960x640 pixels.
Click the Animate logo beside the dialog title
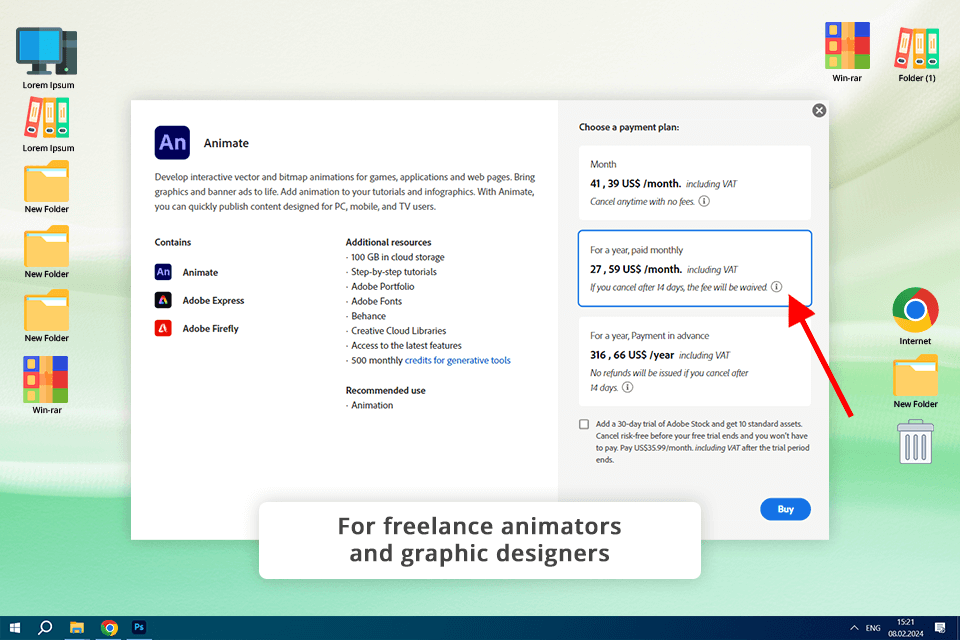point(172,143)
